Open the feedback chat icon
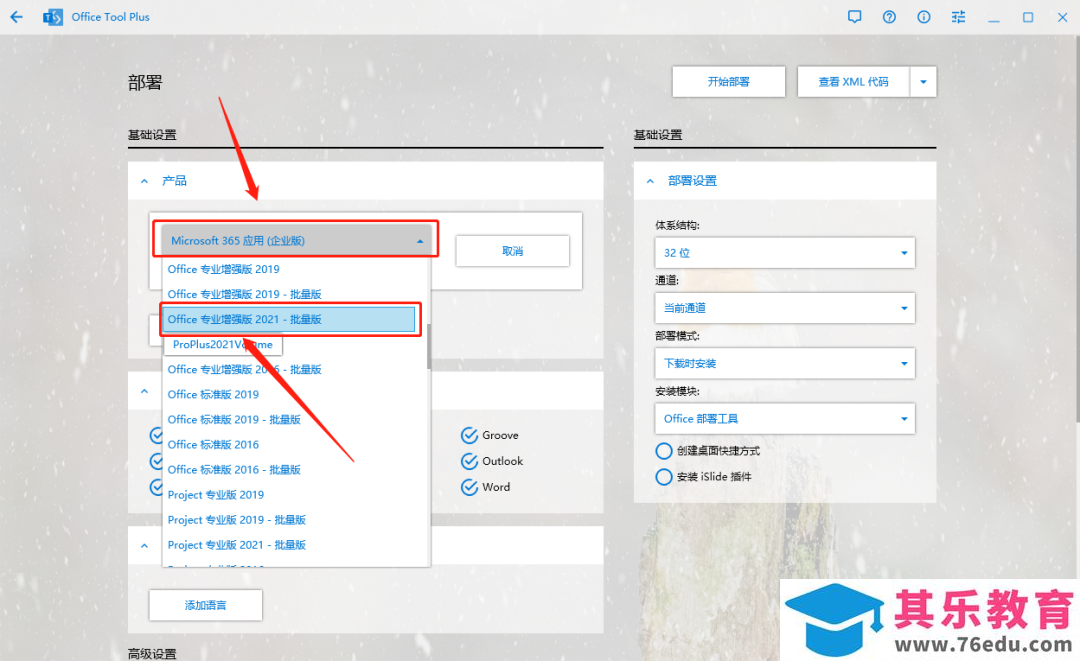This screenshot has height=661, width=1080. tap(855, 17)
